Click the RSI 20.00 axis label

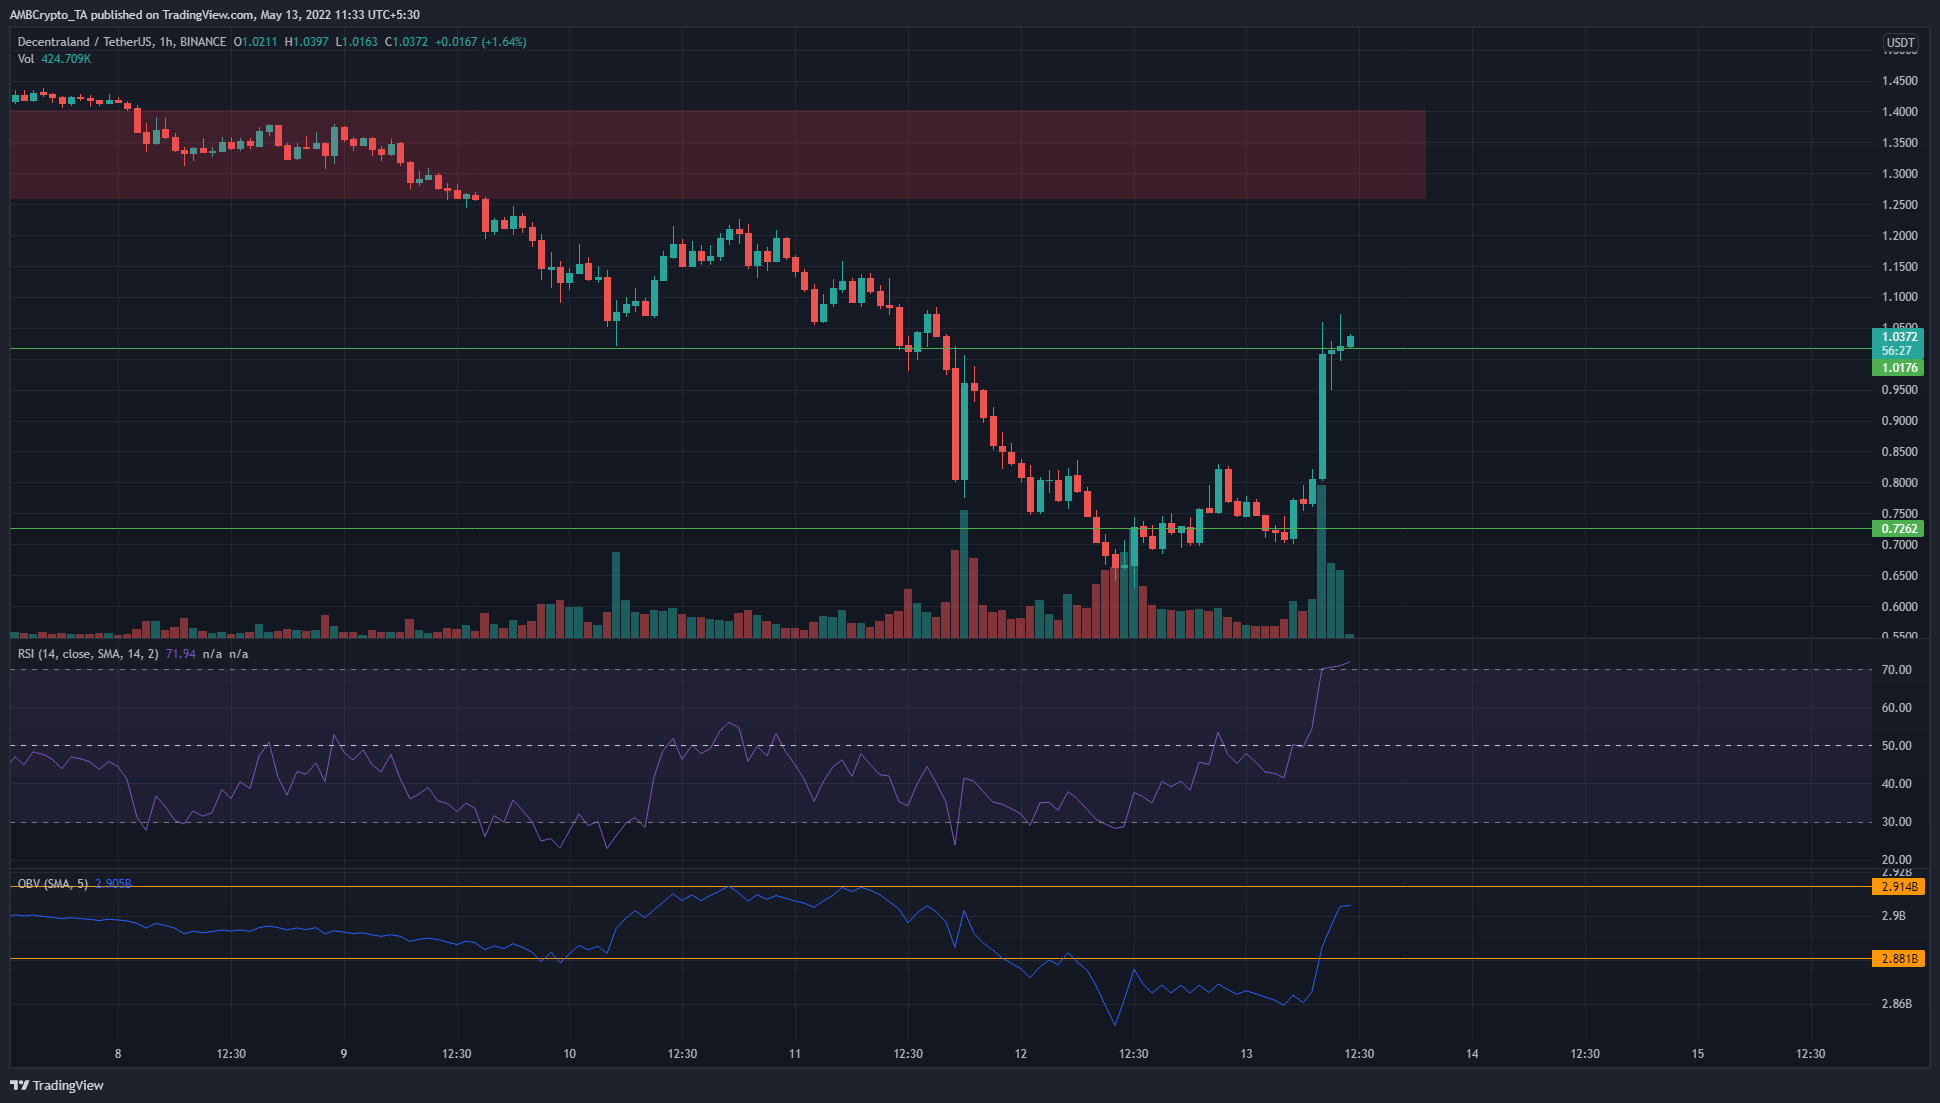pyautogui.click(x=1896, y=860)
